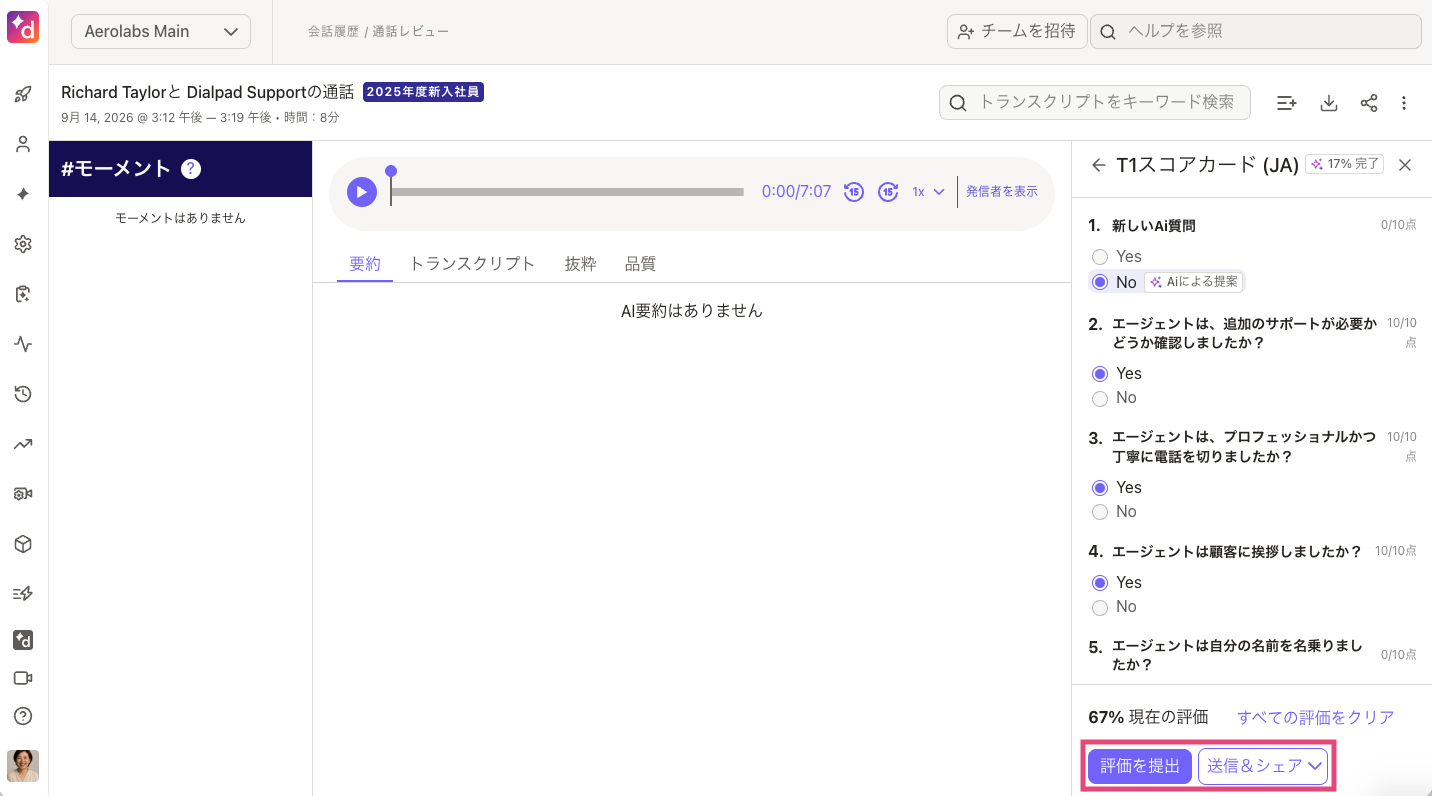Screen dimensions: 1432x796
Task: Click the 評価を提出 button
Action: (x=1140, y=766)
